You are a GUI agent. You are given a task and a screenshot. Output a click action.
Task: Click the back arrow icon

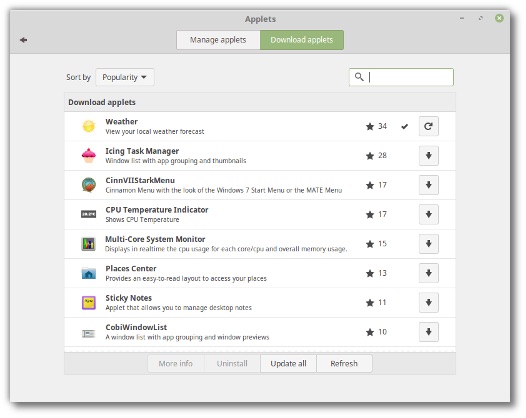point(23,40)
